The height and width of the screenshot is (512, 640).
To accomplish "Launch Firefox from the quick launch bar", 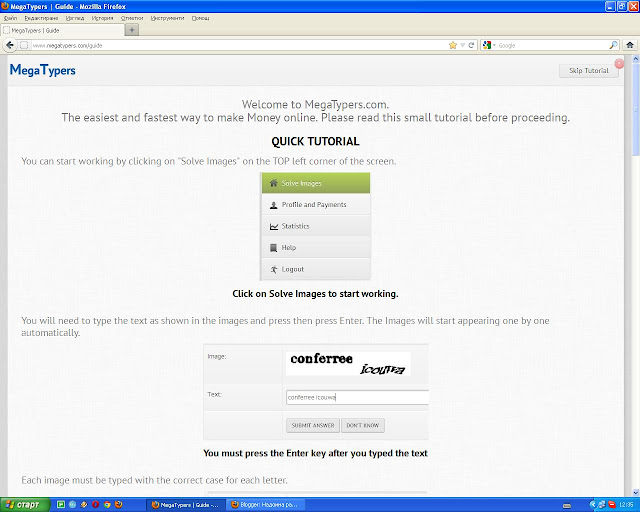I will pyautogui.click(x=118, y=504).
